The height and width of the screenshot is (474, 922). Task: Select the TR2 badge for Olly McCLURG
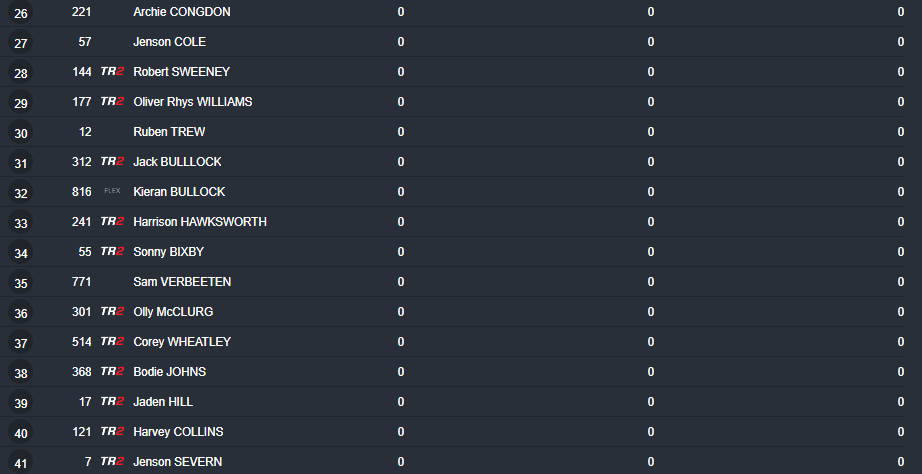click(112, 312)
